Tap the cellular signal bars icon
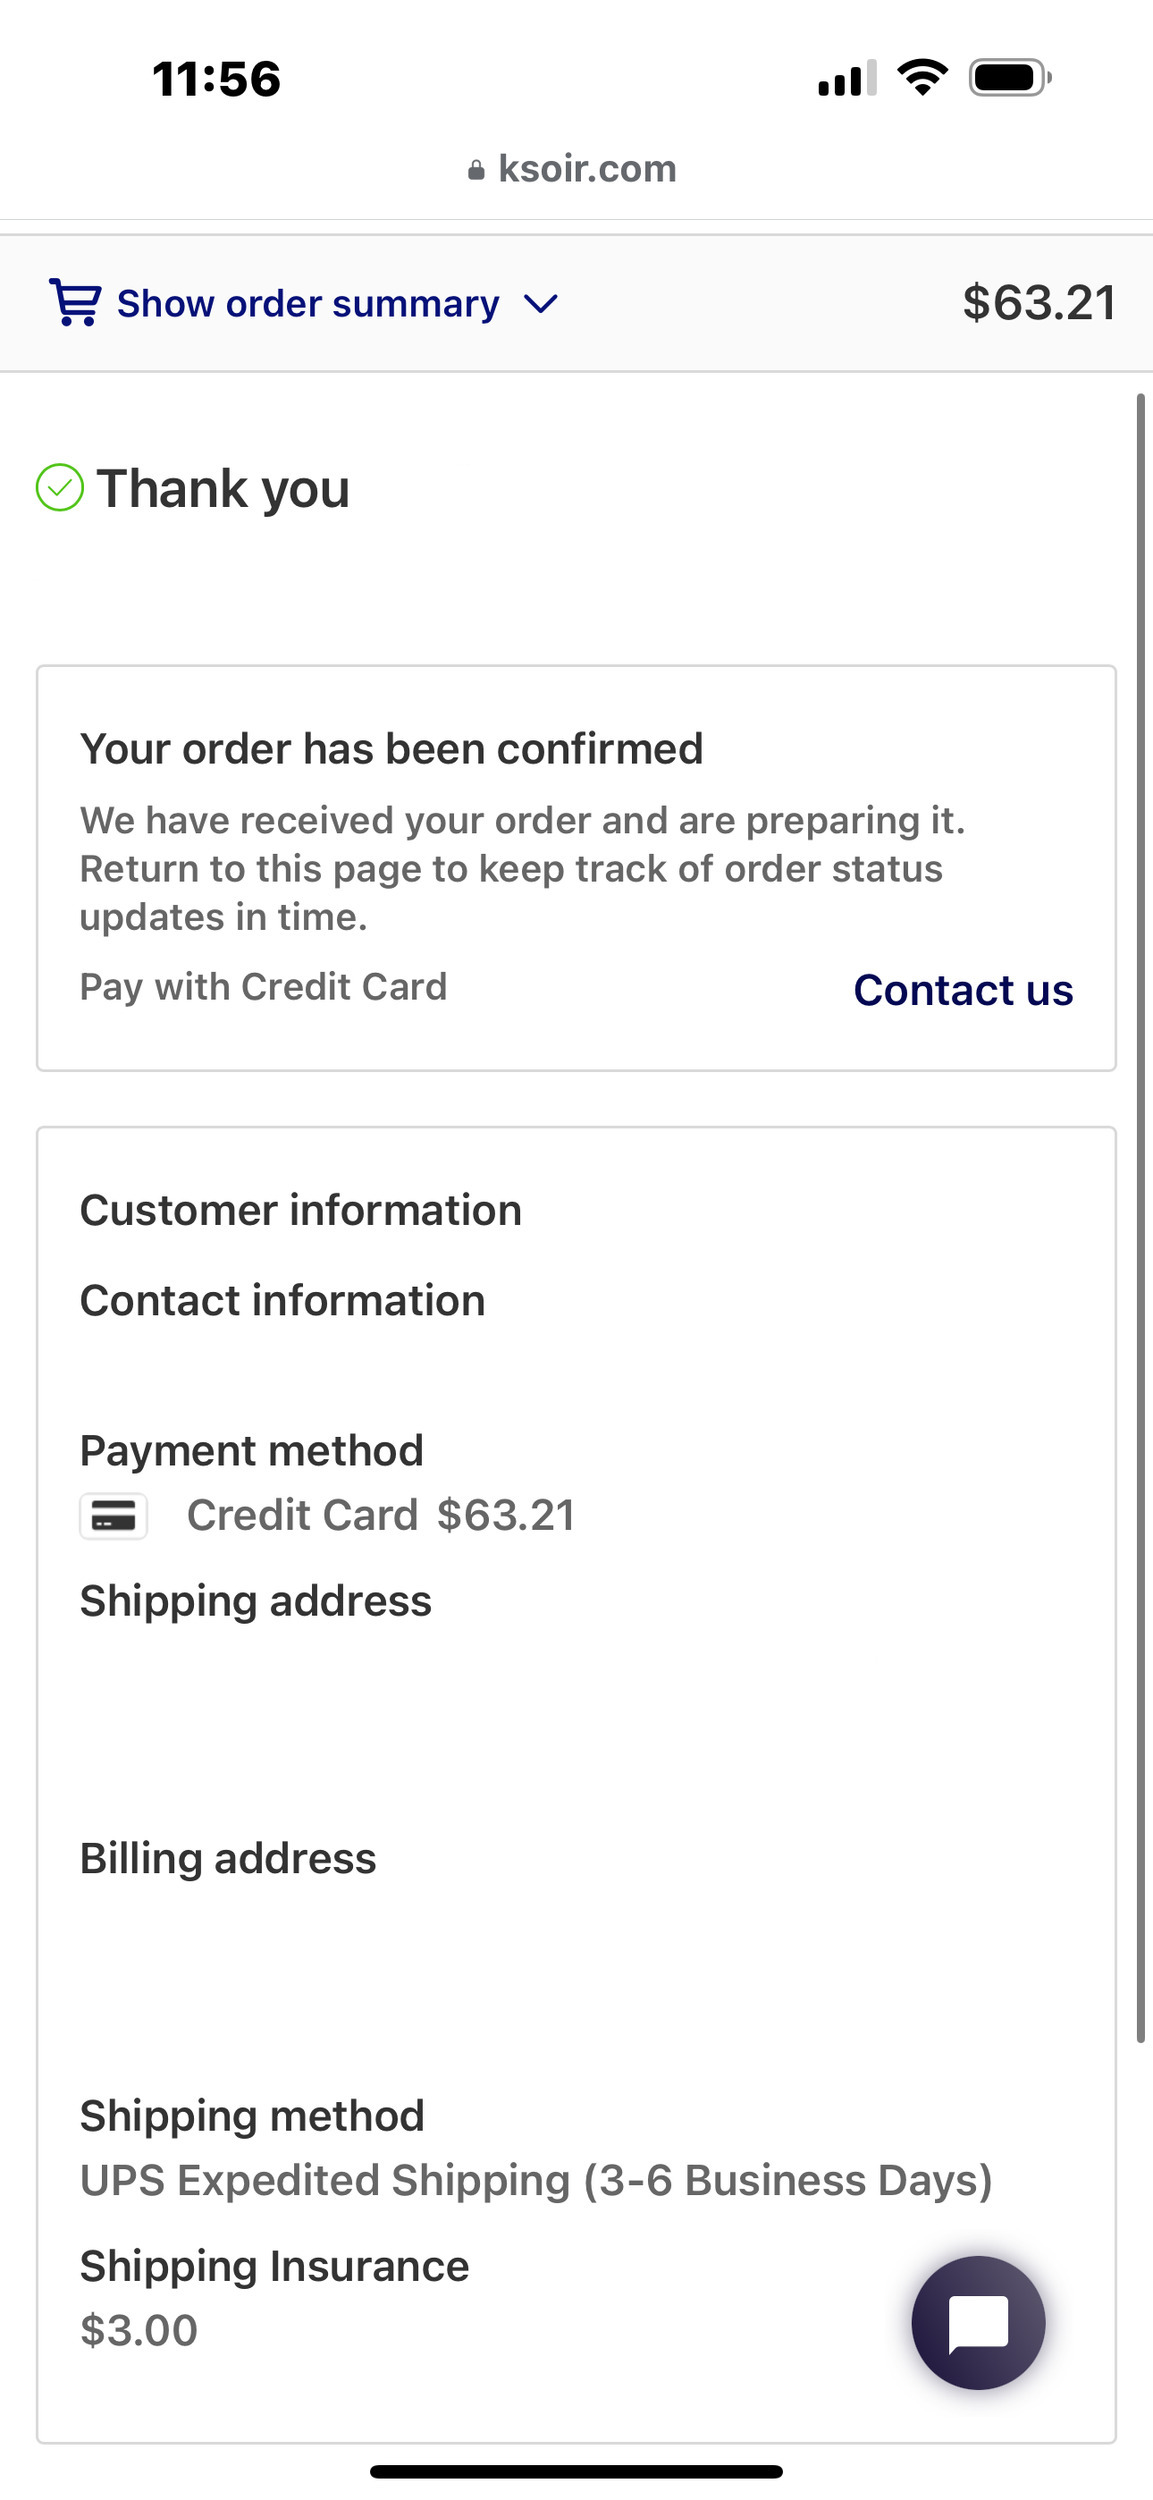 (847, 78)
